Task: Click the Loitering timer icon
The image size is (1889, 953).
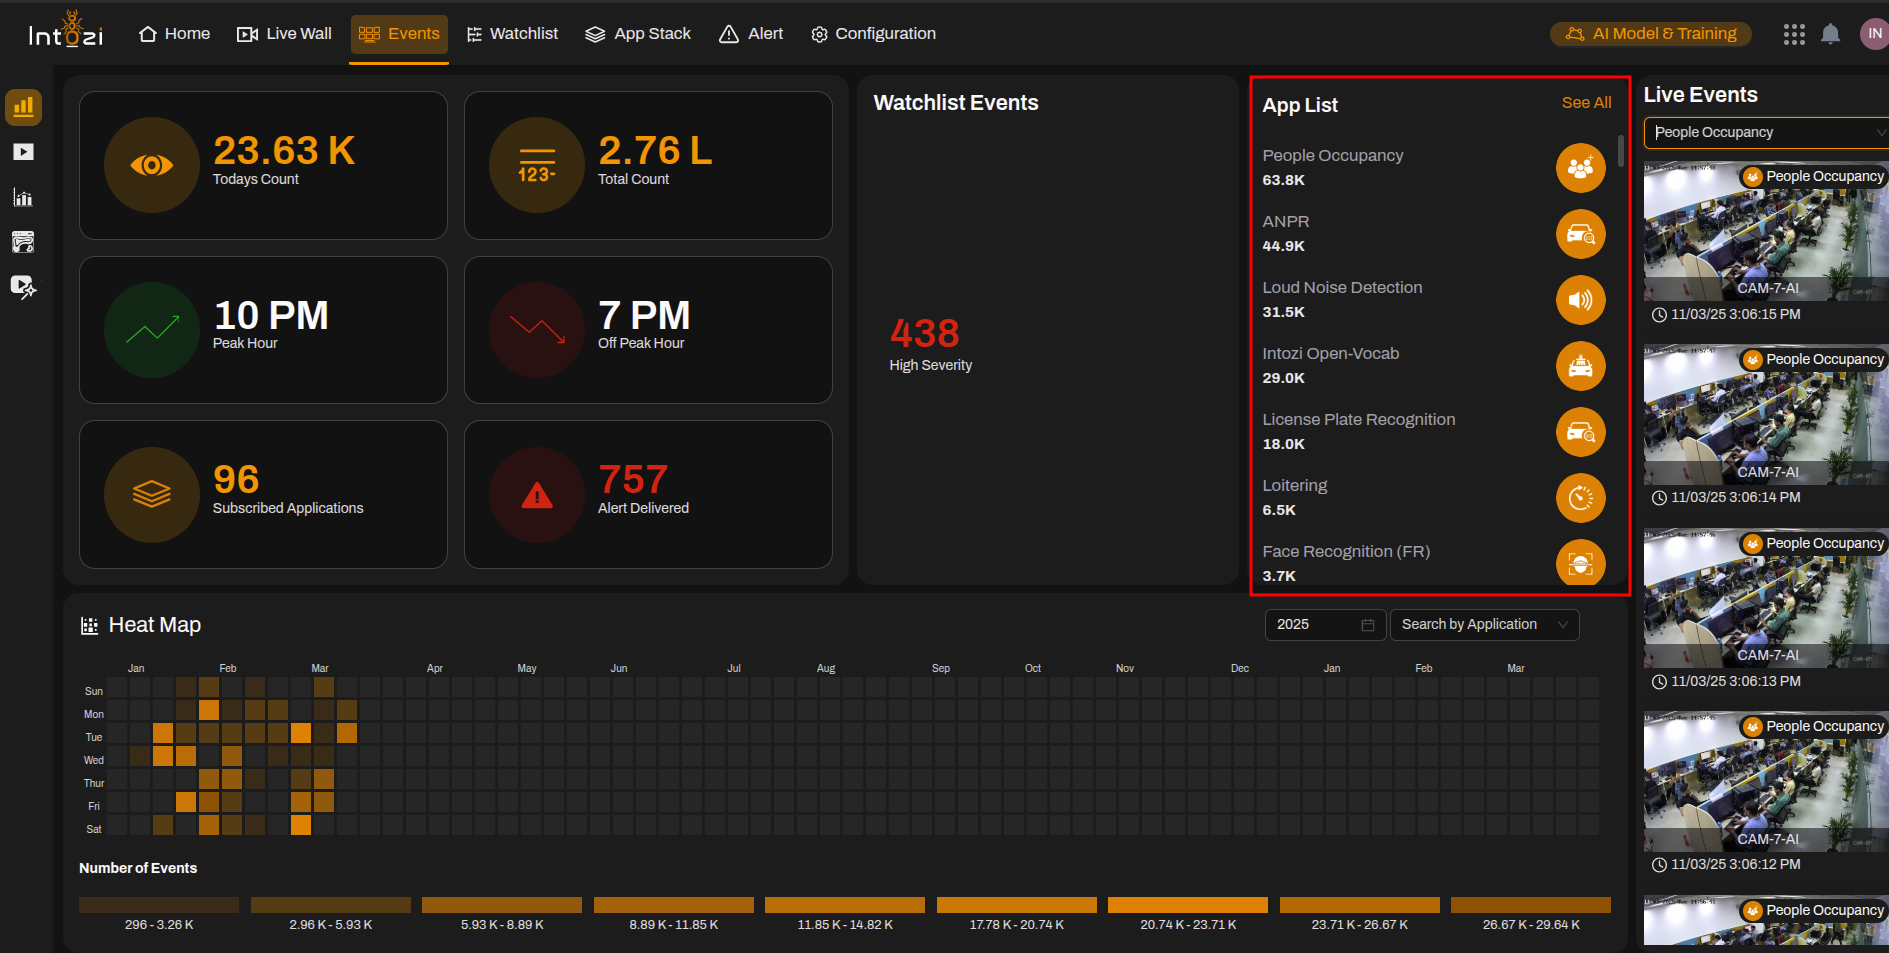Action: [1580, 498]
